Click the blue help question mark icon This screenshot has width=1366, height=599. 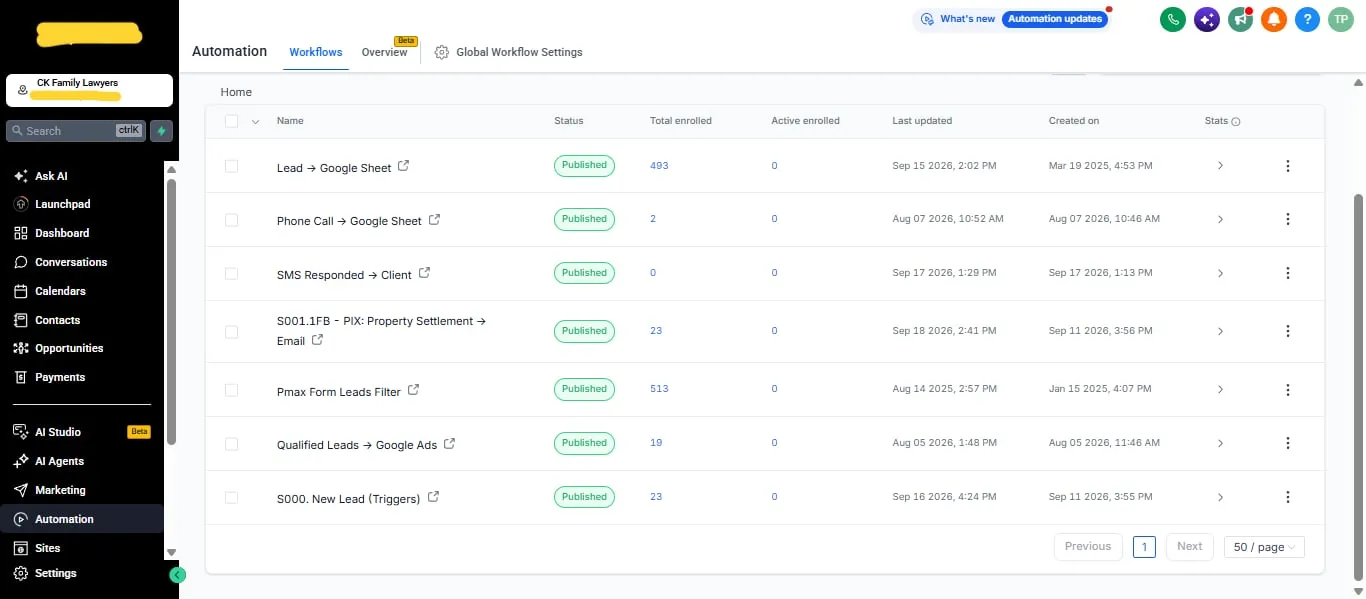coord(1307,19)
